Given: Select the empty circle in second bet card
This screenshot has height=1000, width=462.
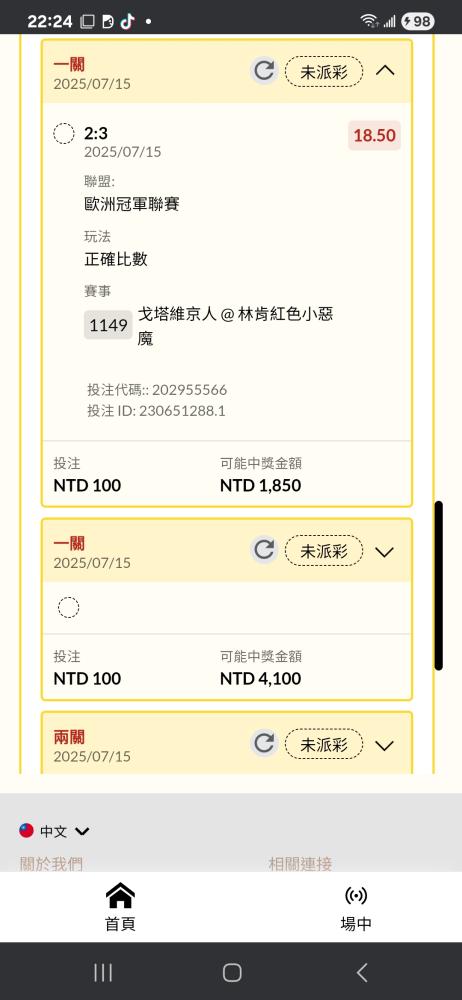Looking at the screenshot, I should (x=69, y=608).
